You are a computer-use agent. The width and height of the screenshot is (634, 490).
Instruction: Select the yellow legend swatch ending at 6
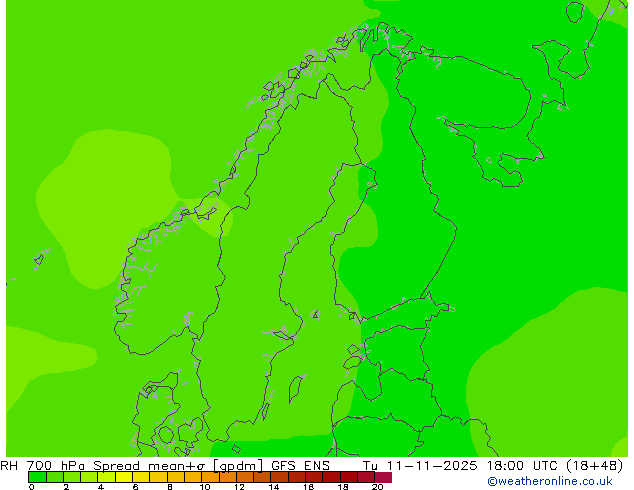pyautogui.click(x=124, y=477)
